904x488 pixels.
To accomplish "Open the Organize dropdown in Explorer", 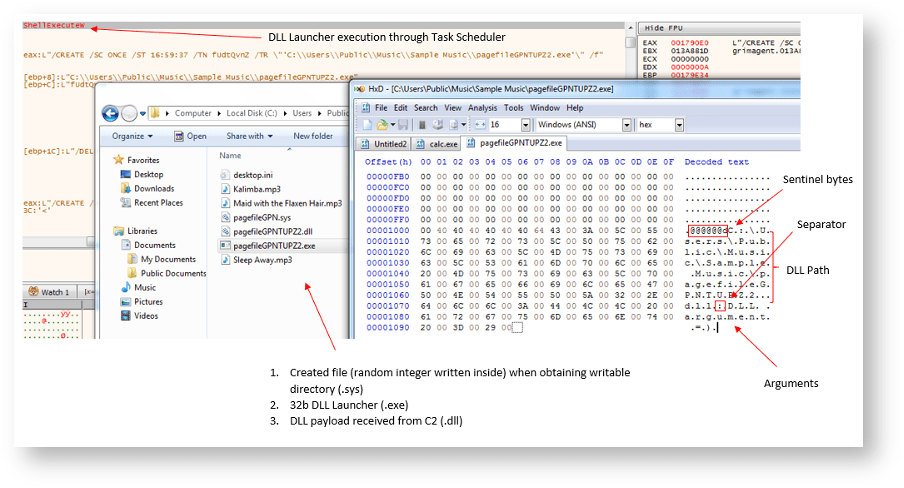I will 133,136.
